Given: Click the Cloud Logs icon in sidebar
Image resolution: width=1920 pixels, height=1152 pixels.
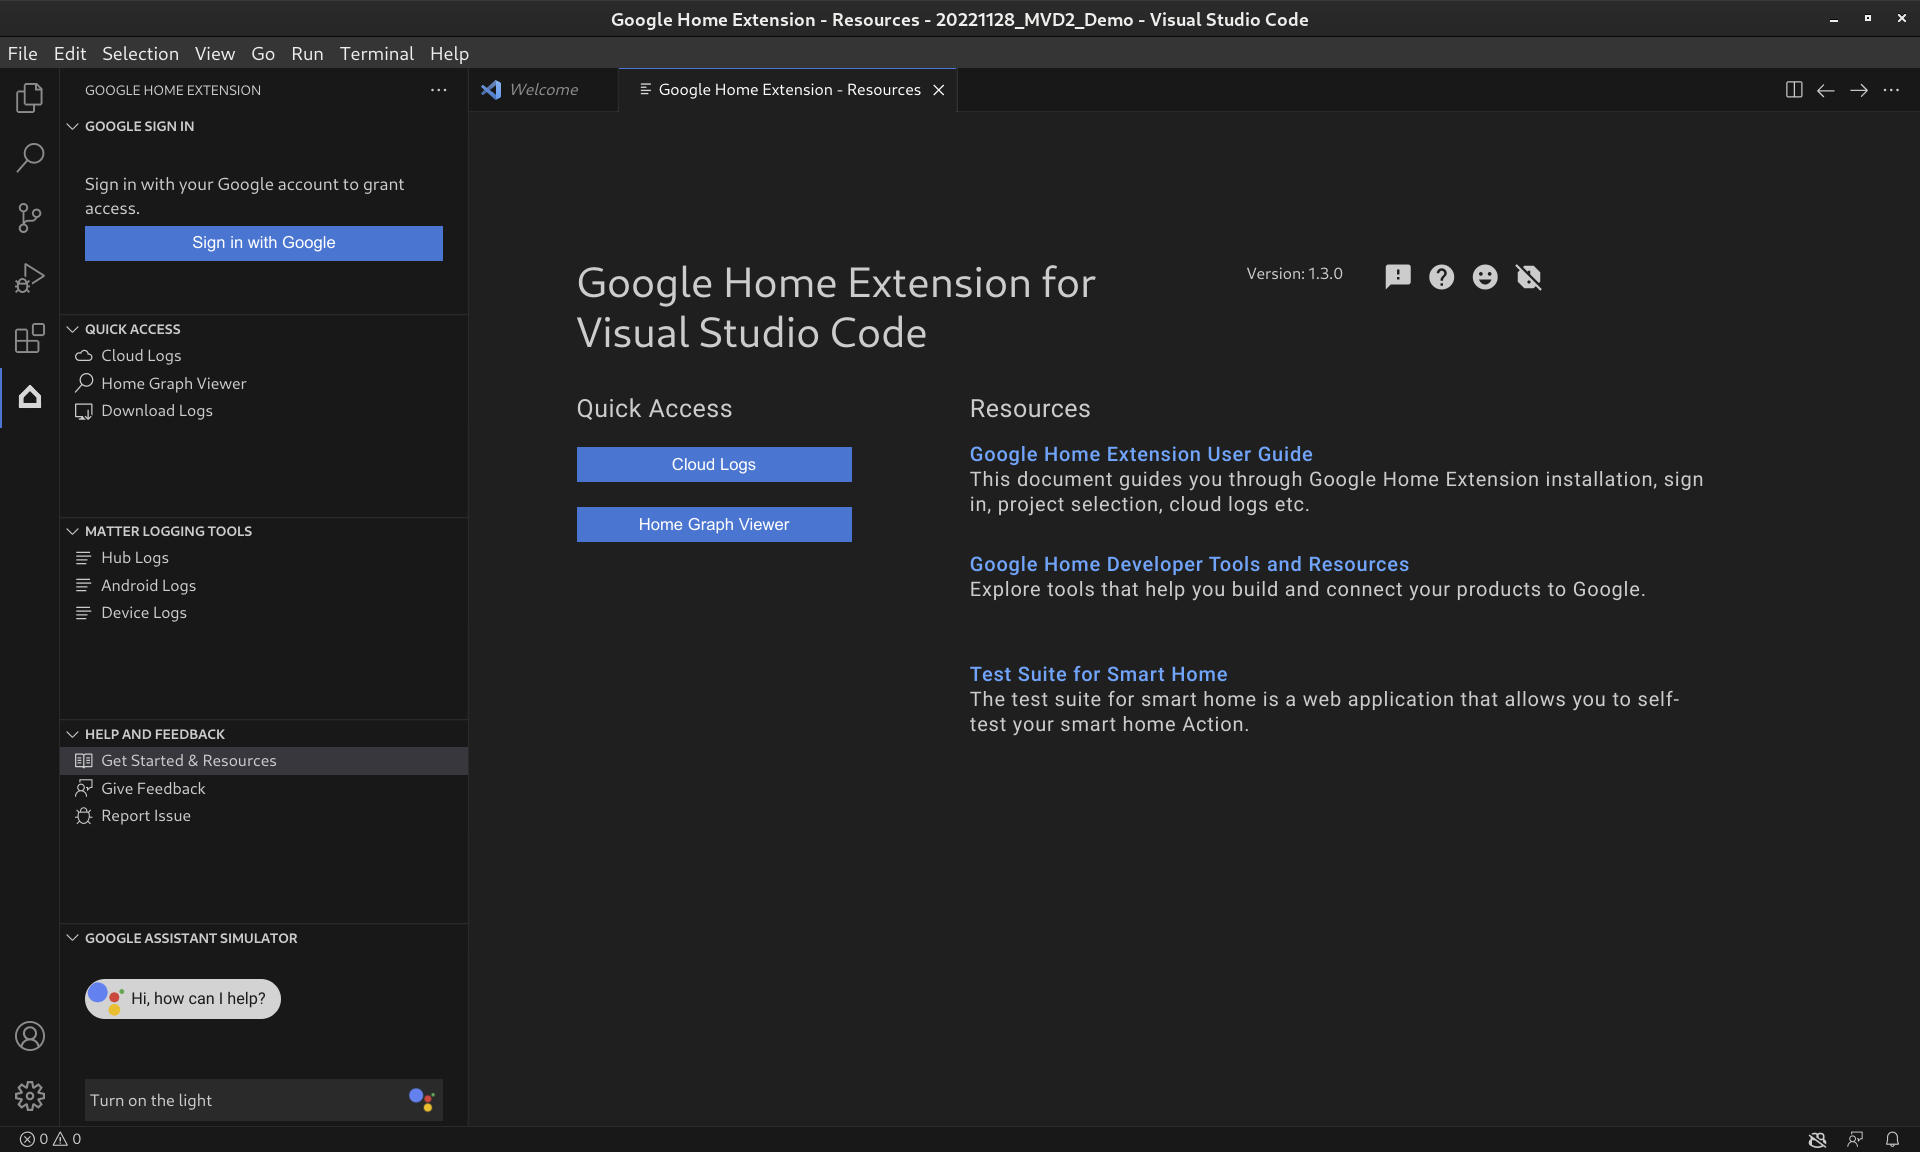Looking at the screenshot, I should point(84,355).
